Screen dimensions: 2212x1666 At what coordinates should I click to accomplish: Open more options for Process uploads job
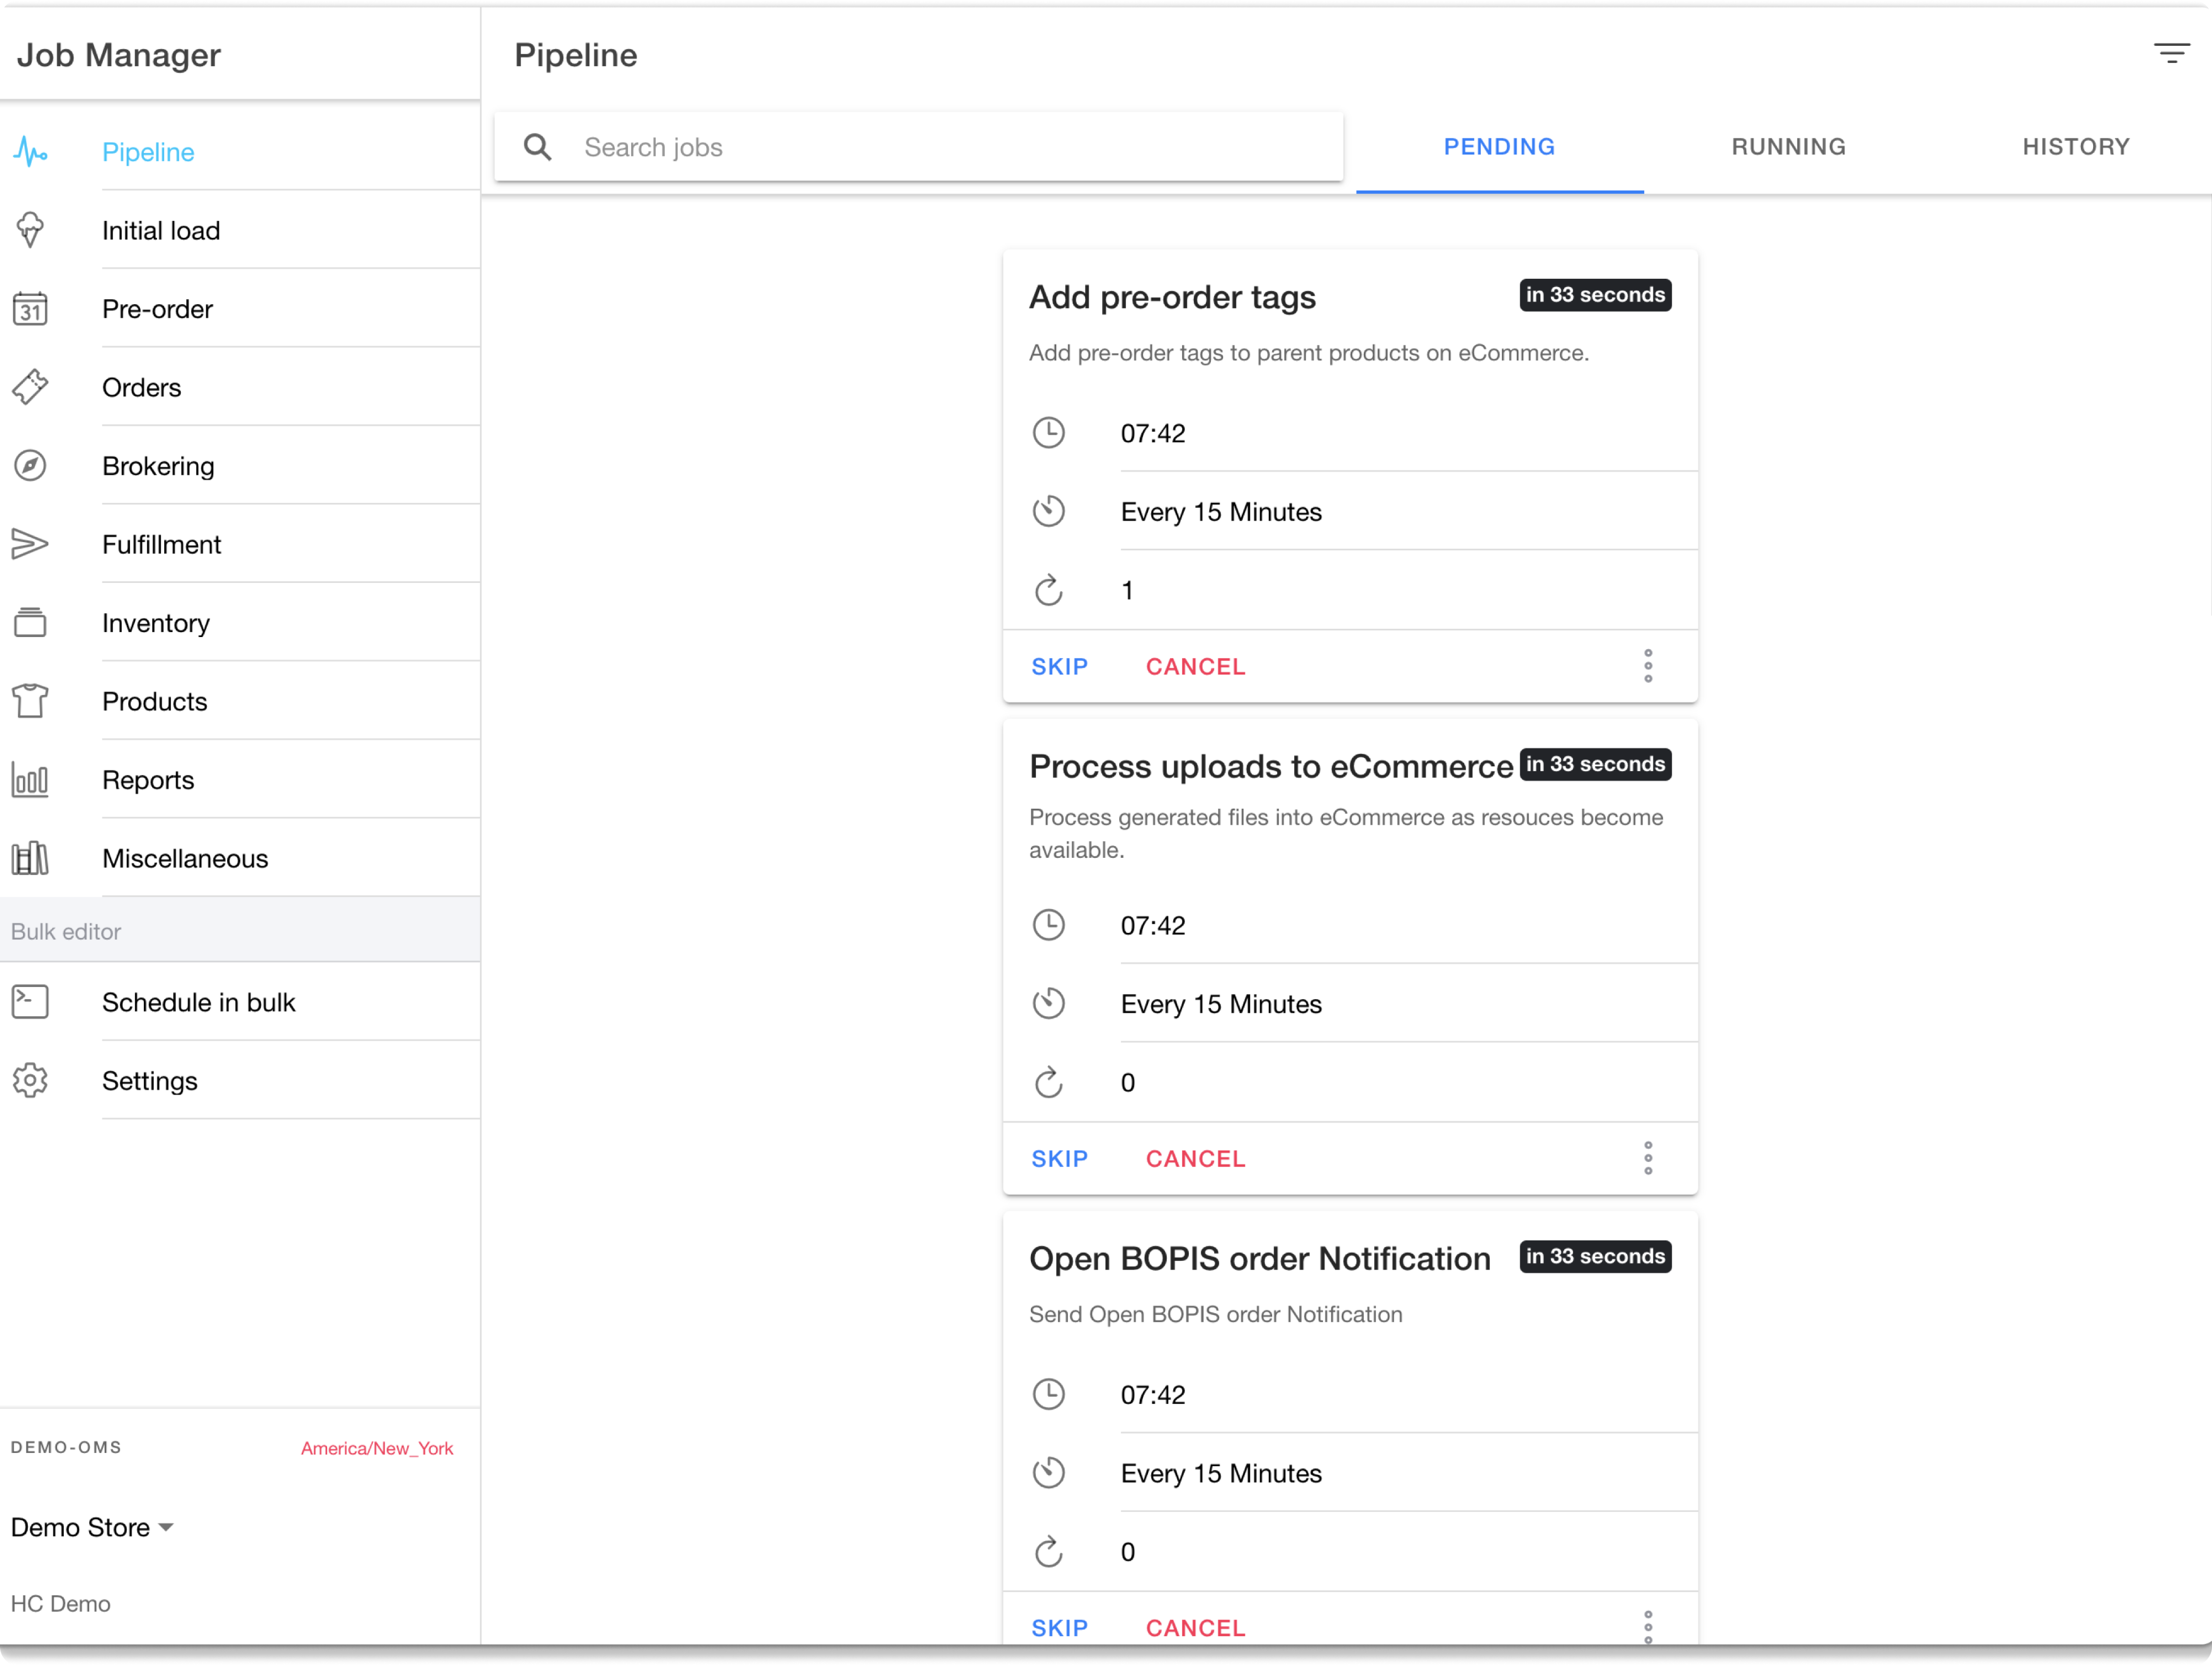pyautogui.click(x=1648, y=1158)
